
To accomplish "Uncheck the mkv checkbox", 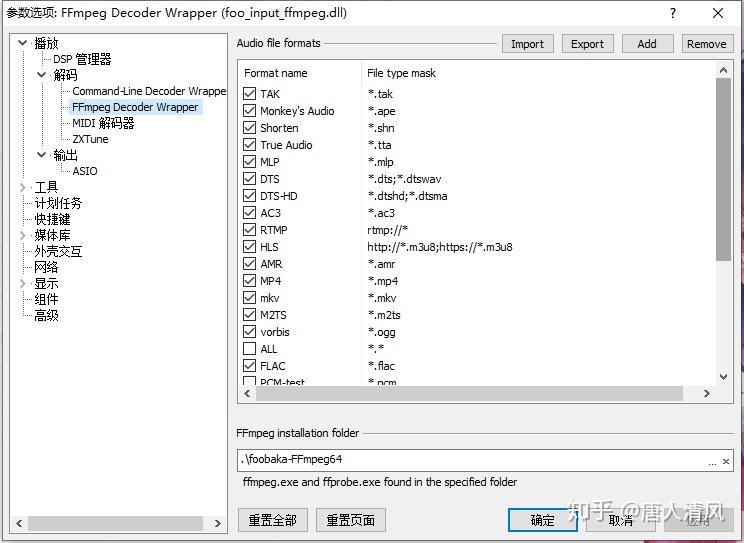I will (250, 298).
